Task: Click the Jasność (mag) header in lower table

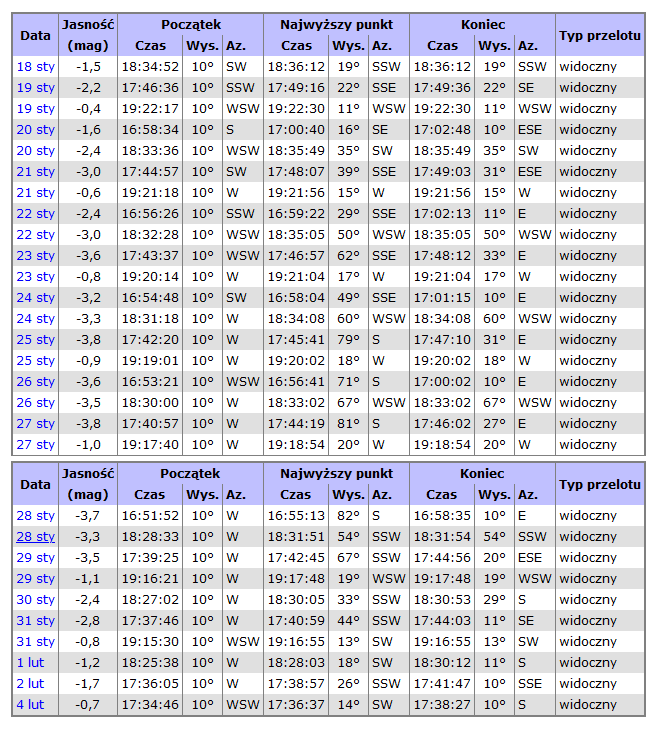Action: point(88,484)
